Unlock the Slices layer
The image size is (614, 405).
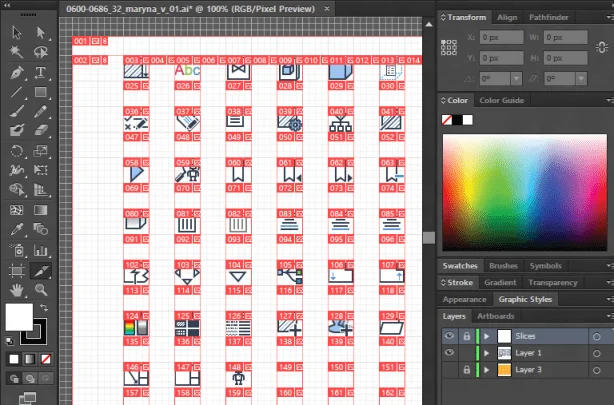click(466, 336)
